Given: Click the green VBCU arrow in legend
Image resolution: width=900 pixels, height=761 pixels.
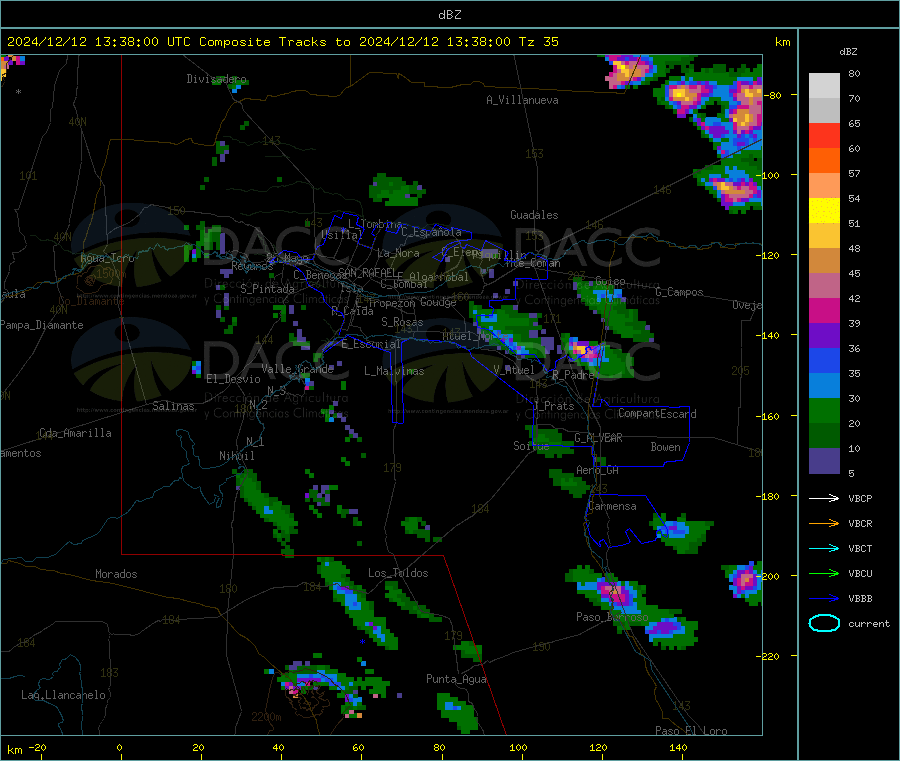Looking at the screenshot, I should coord(824,573).
